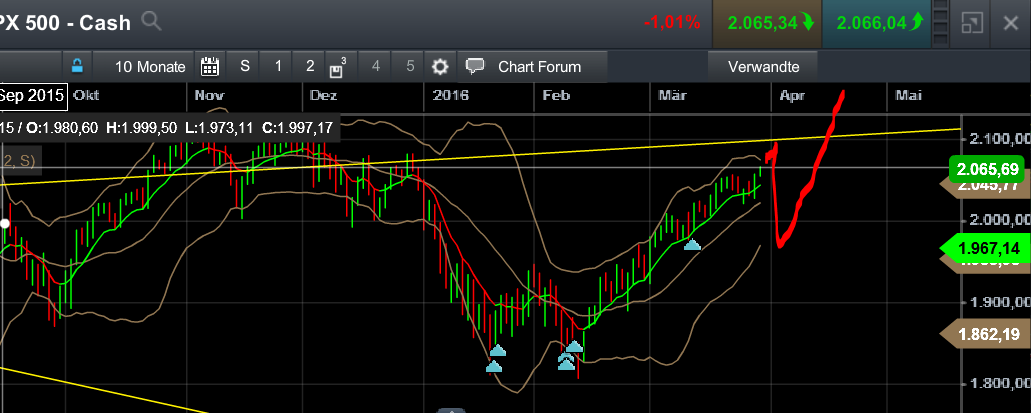The width and height of the screenshot is (1031, 413).
Task: Open the instrument search magnifier
Action: [152, 22]
